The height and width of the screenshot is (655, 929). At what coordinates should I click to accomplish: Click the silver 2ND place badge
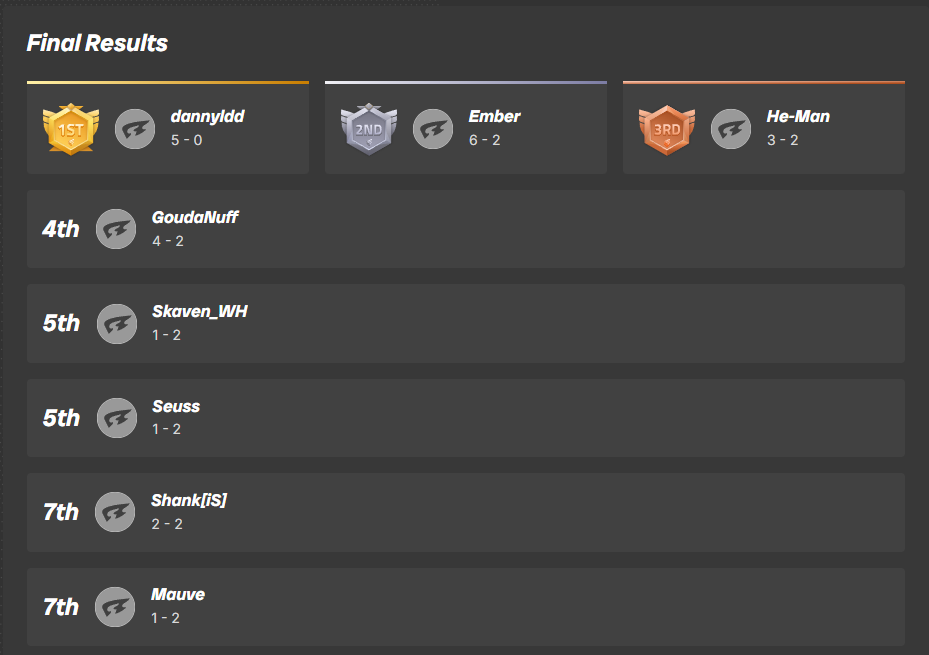coord(370,129)
